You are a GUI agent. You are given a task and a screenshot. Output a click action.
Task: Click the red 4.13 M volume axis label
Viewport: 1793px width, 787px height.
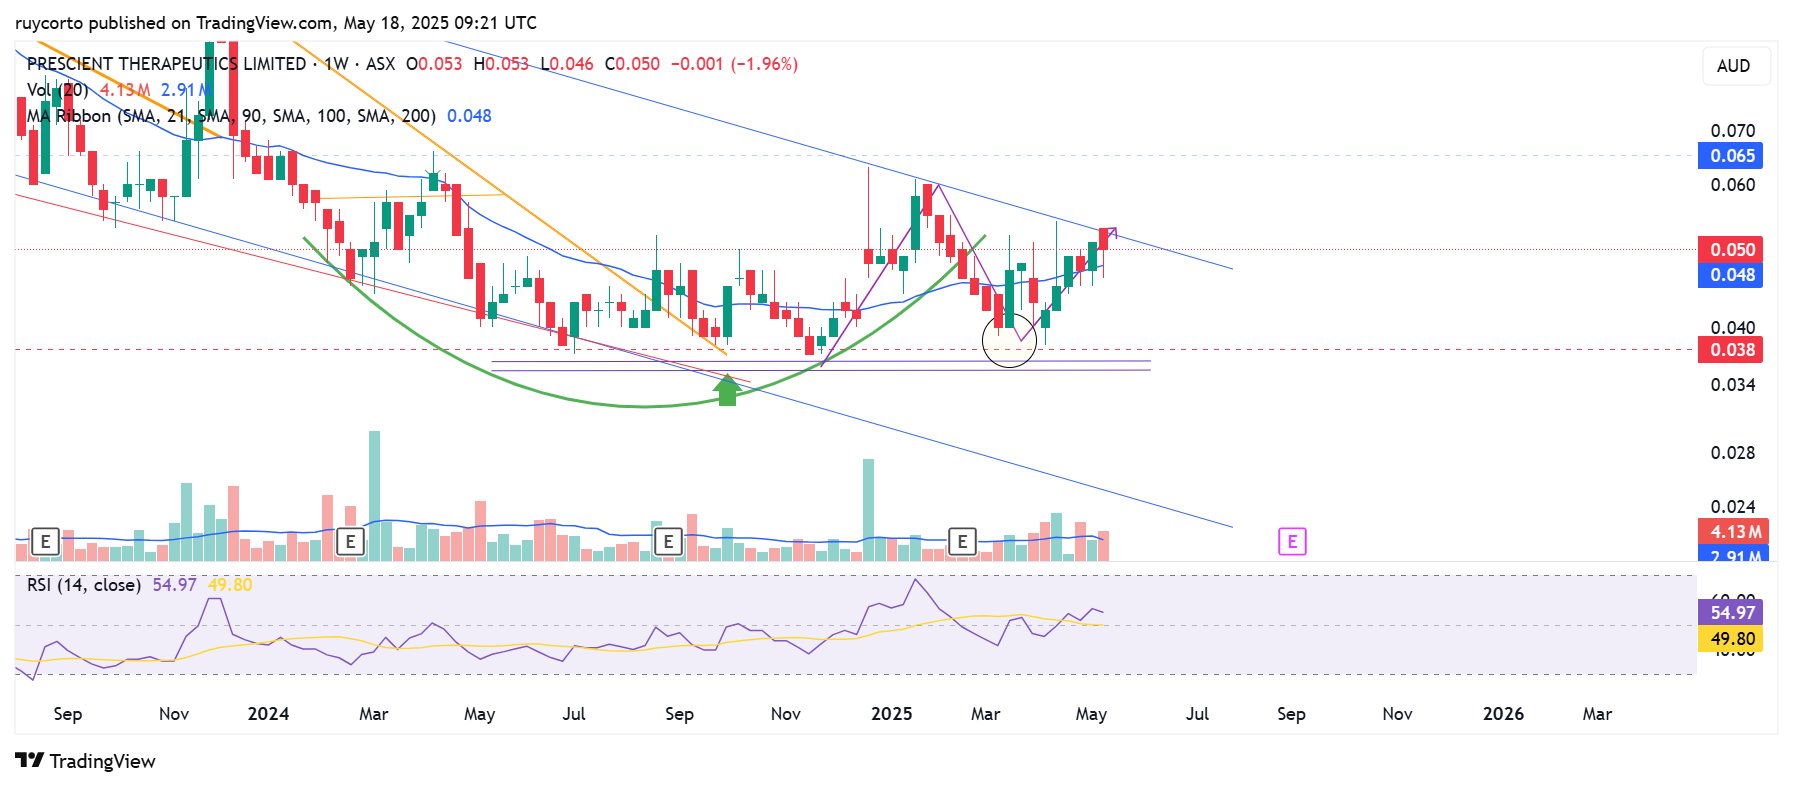point(1731,532)
